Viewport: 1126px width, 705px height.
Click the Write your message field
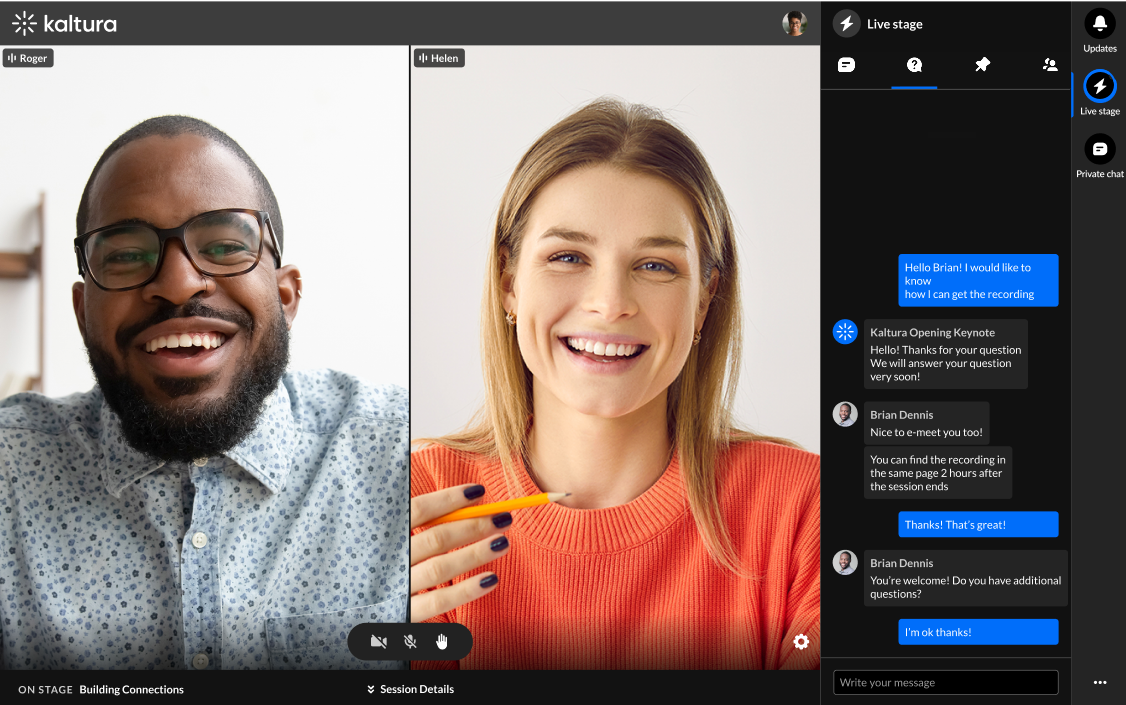coord(945,682)
